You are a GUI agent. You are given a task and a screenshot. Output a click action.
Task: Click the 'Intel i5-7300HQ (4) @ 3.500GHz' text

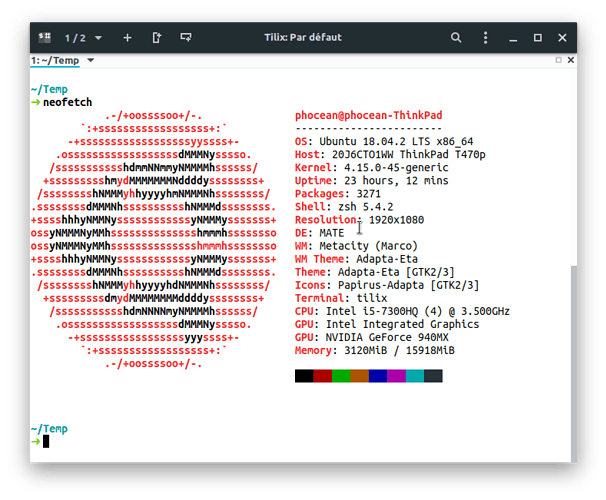[x=418, y=311]
